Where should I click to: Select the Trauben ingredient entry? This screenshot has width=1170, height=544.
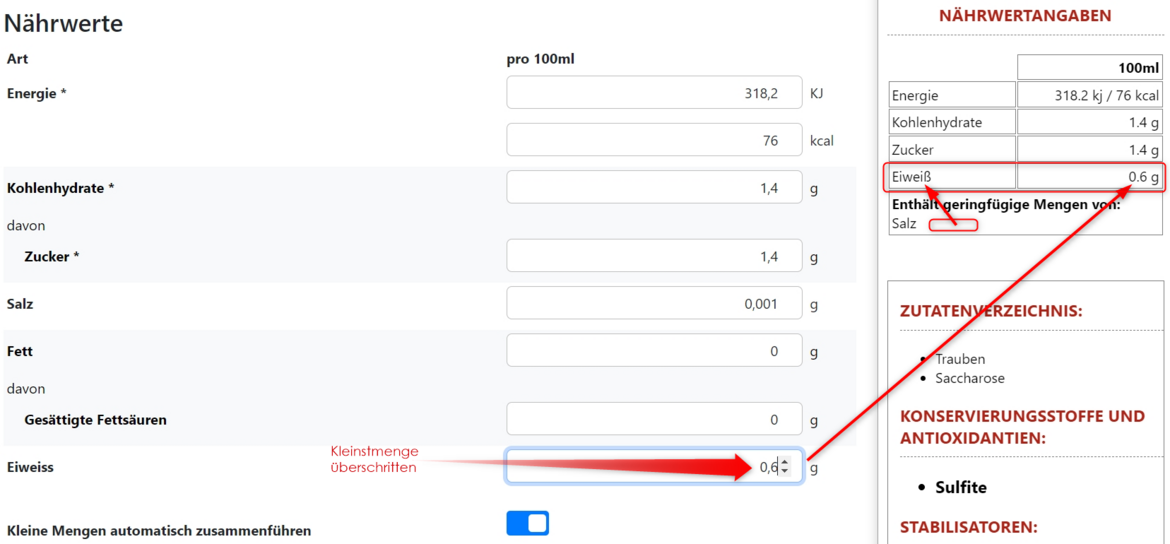pos(960,359)
